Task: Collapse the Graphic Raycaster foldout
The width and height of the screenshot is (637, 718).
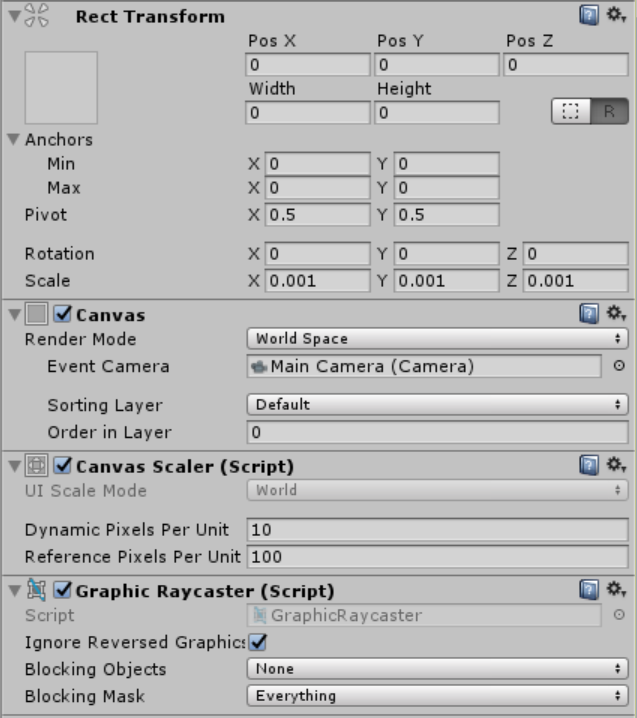Action: (x=15, y=591)
